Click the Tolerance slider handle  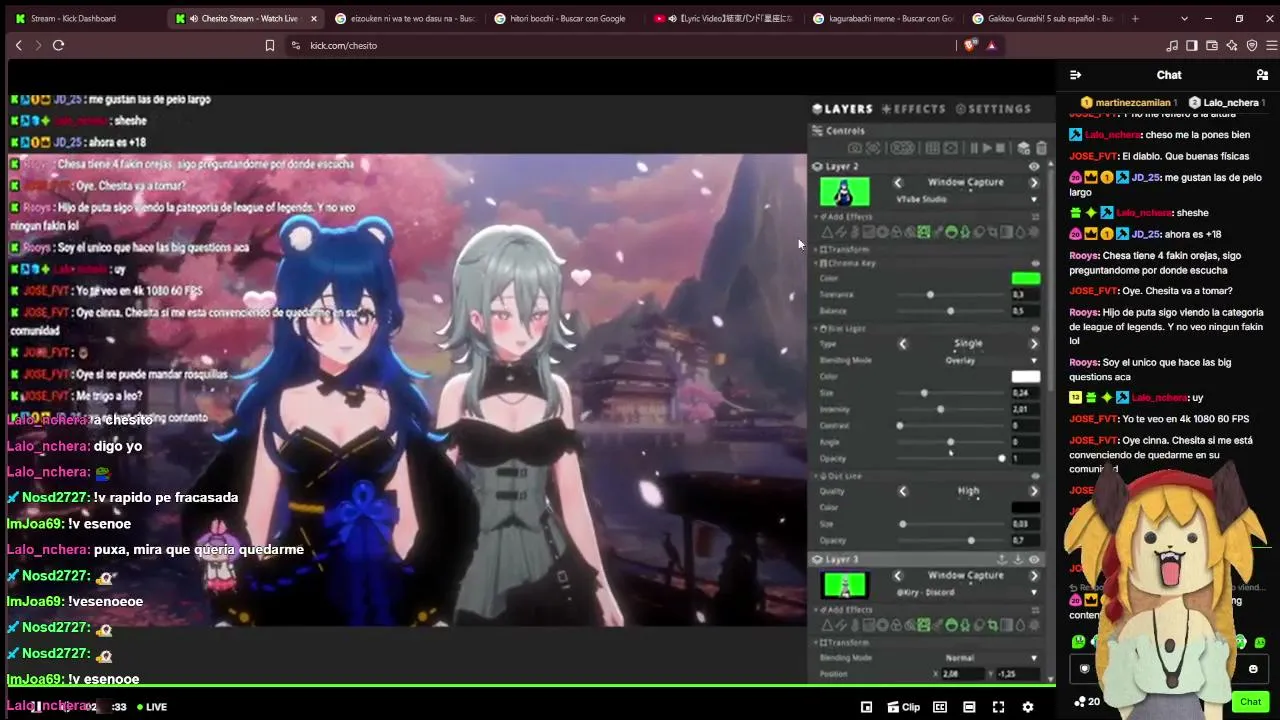coord(930,295)
